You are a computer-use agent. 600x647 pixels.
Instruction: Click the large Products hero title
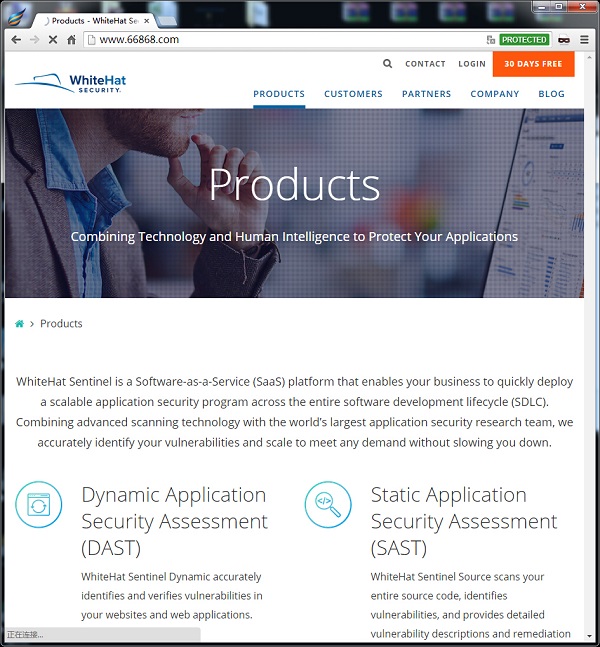294,184
